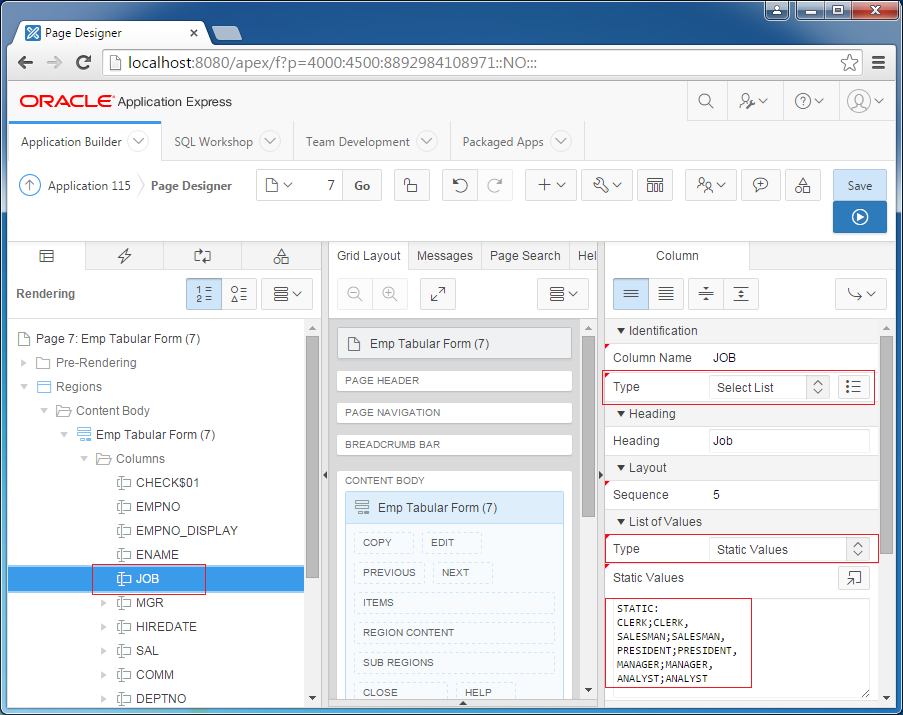
Task: Collapse the Identification property group
Action: point(621,331)
